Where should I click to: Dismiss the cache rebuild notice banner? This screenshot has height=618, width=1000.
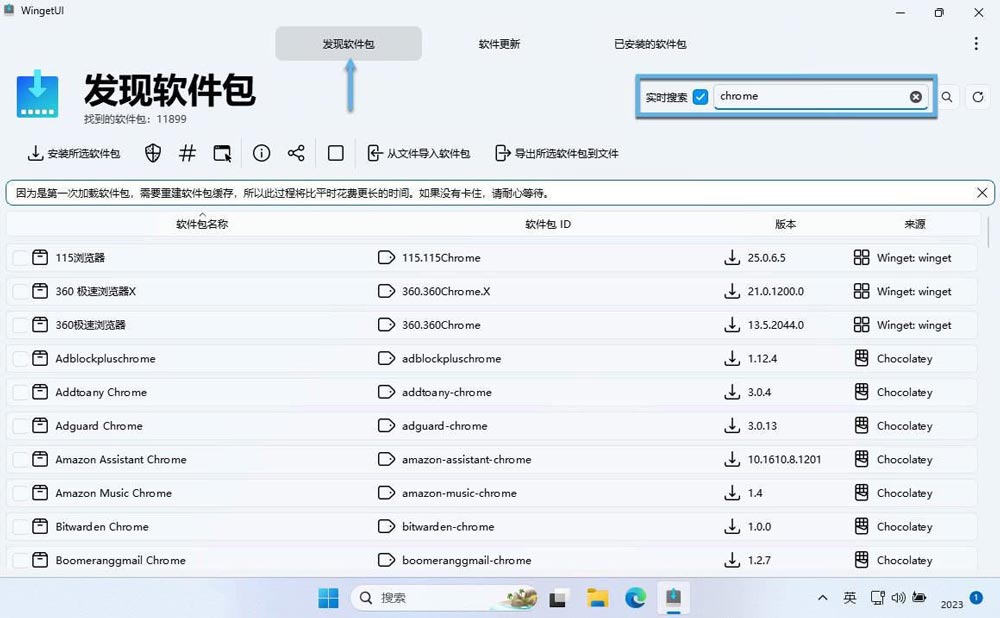[x=982, y=193]
